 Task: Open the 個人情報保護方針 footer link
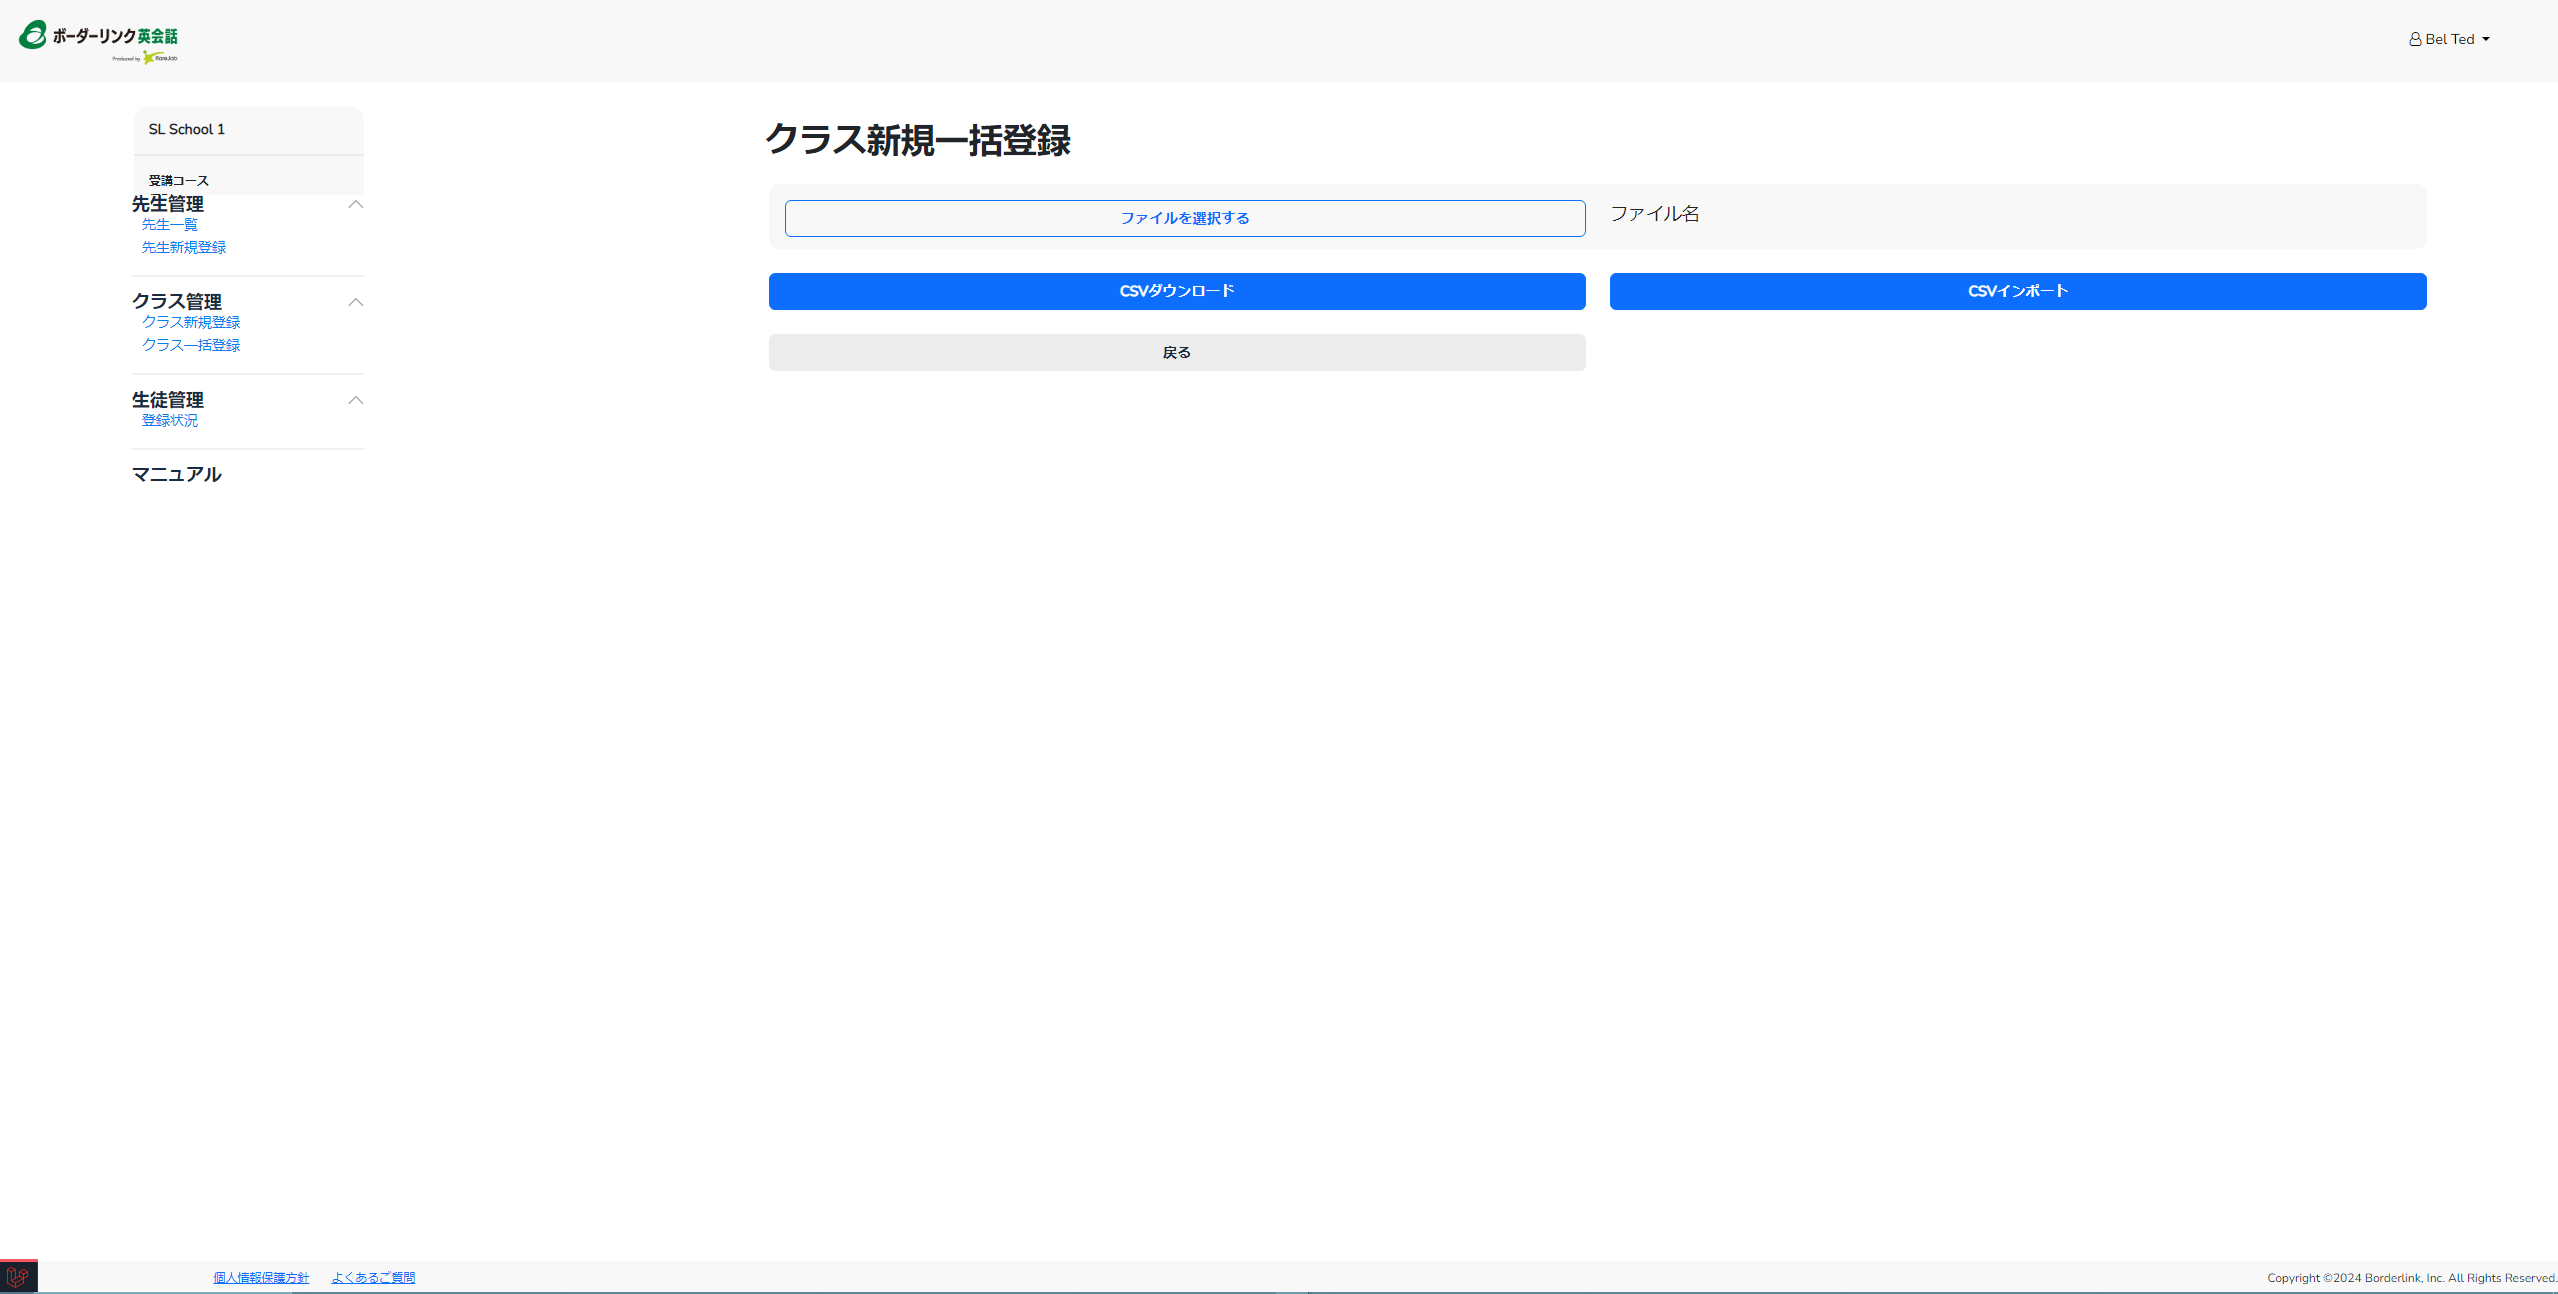pos(261,1278)
